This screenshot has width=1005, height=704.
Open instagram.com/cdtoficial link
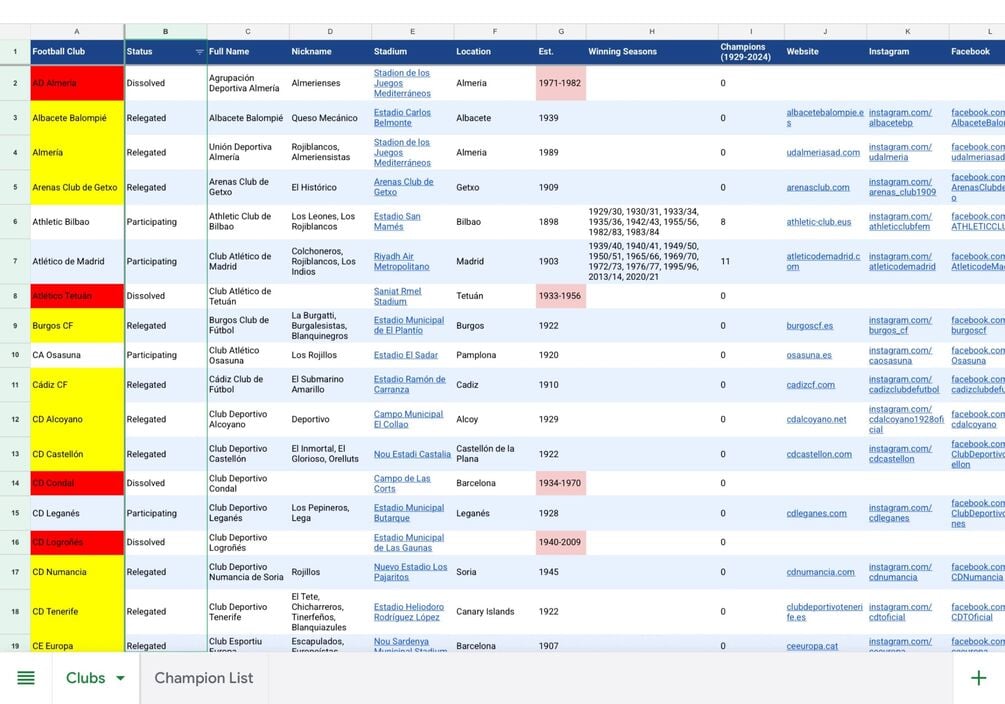[900, 611]
